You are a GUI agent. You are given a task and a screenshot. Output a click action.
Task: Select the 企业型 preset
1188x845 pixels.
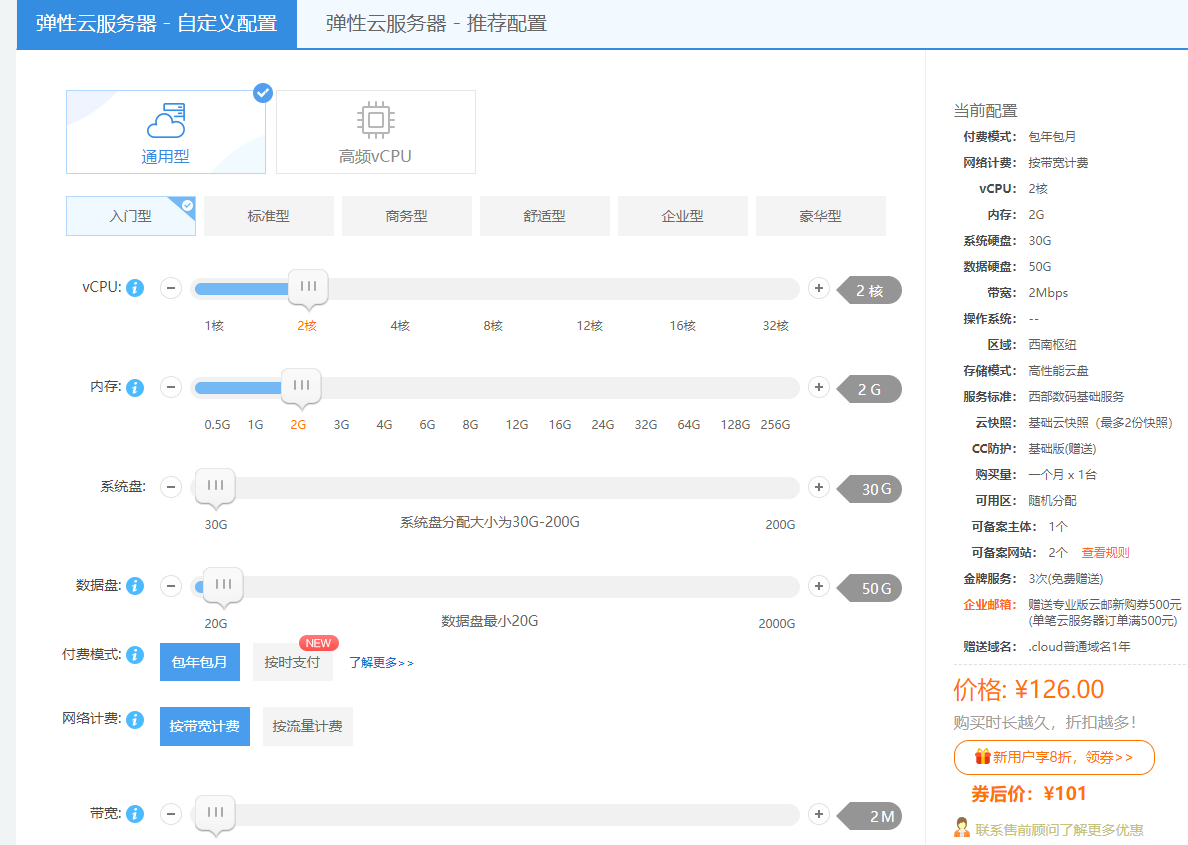click(683, 216)
